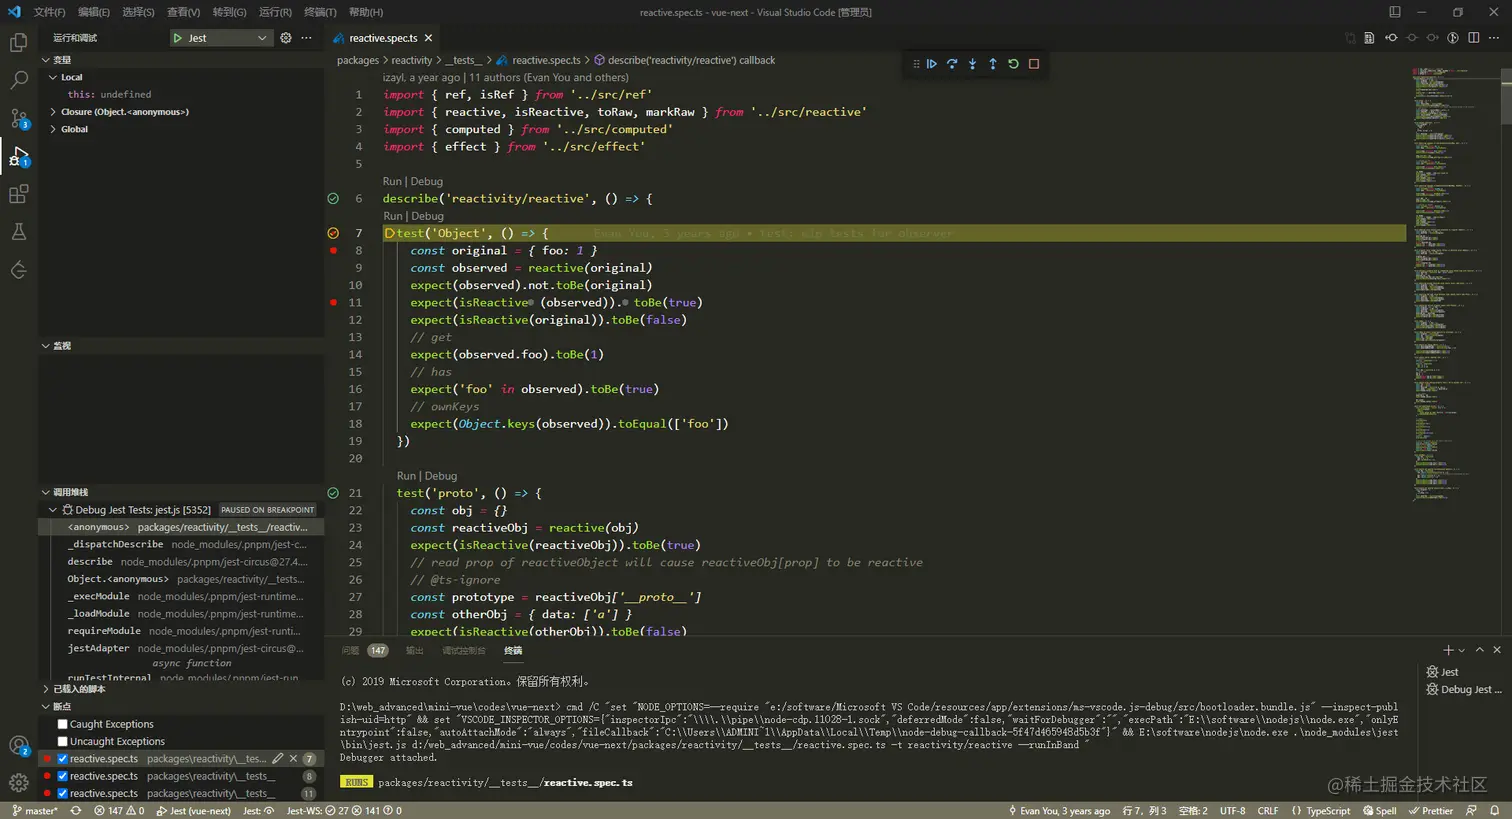This screenshot has width=1512, height=819.
Task: Create a new terminal with plus icon
Action: click(x=1448, y=650)
